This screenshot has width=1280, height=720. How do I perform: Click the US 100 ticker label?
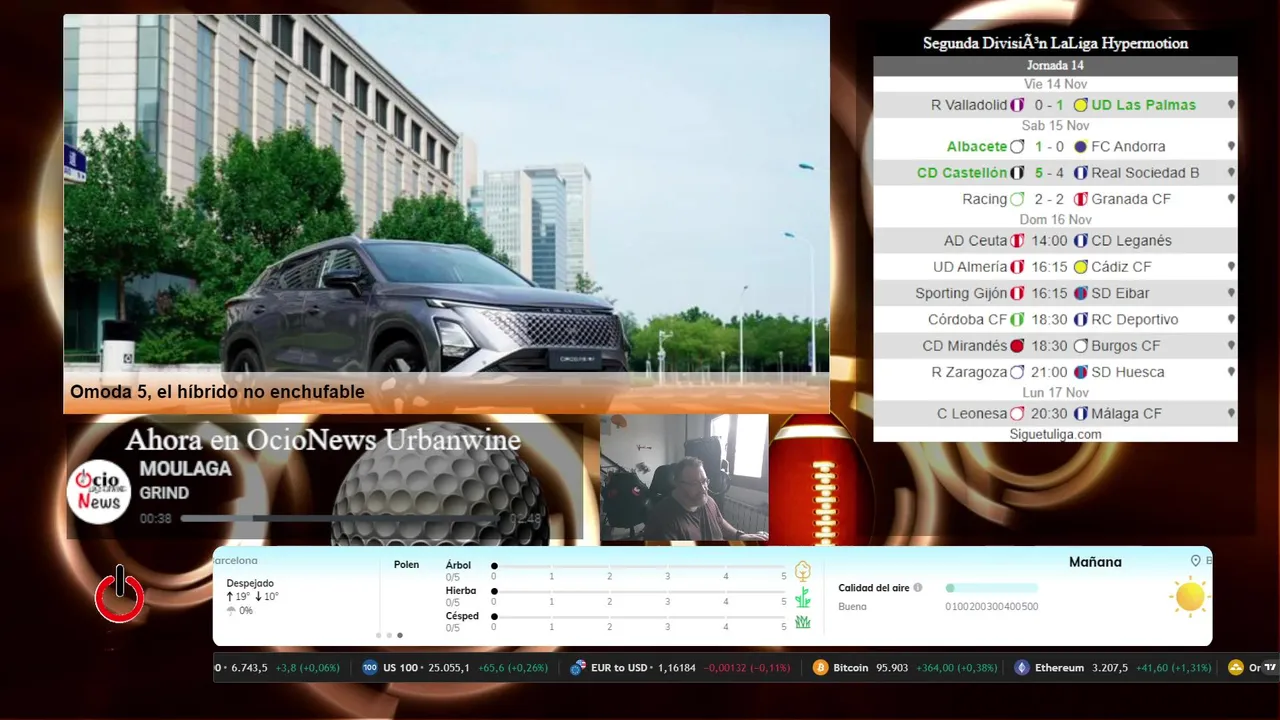(400, 668)
